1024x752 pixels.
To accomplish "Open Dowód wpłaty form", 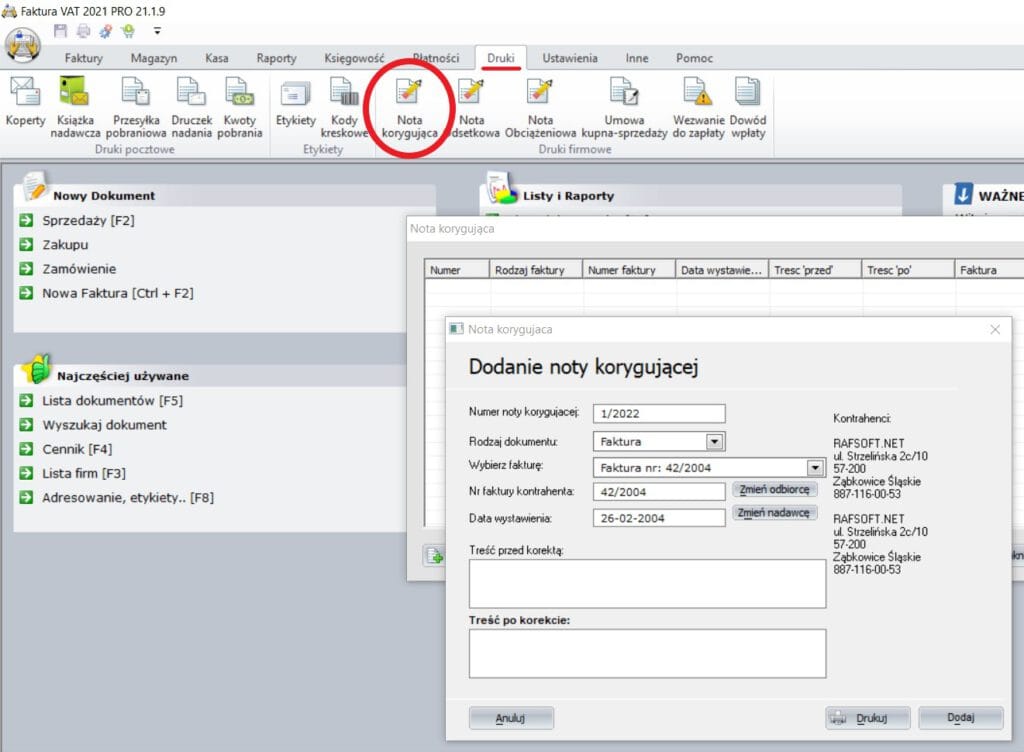I will 747,94.
